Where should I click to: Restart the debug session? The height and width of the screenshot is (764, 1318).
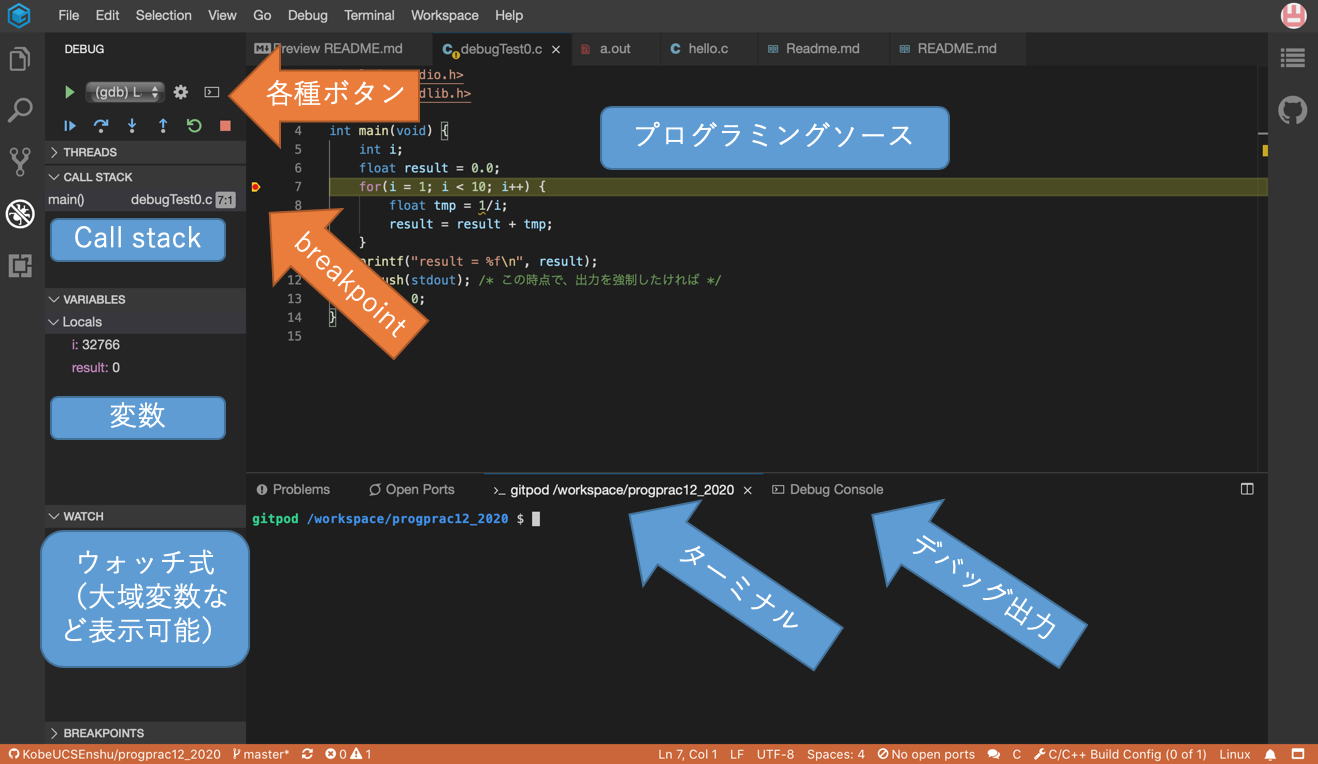[194, 126]
